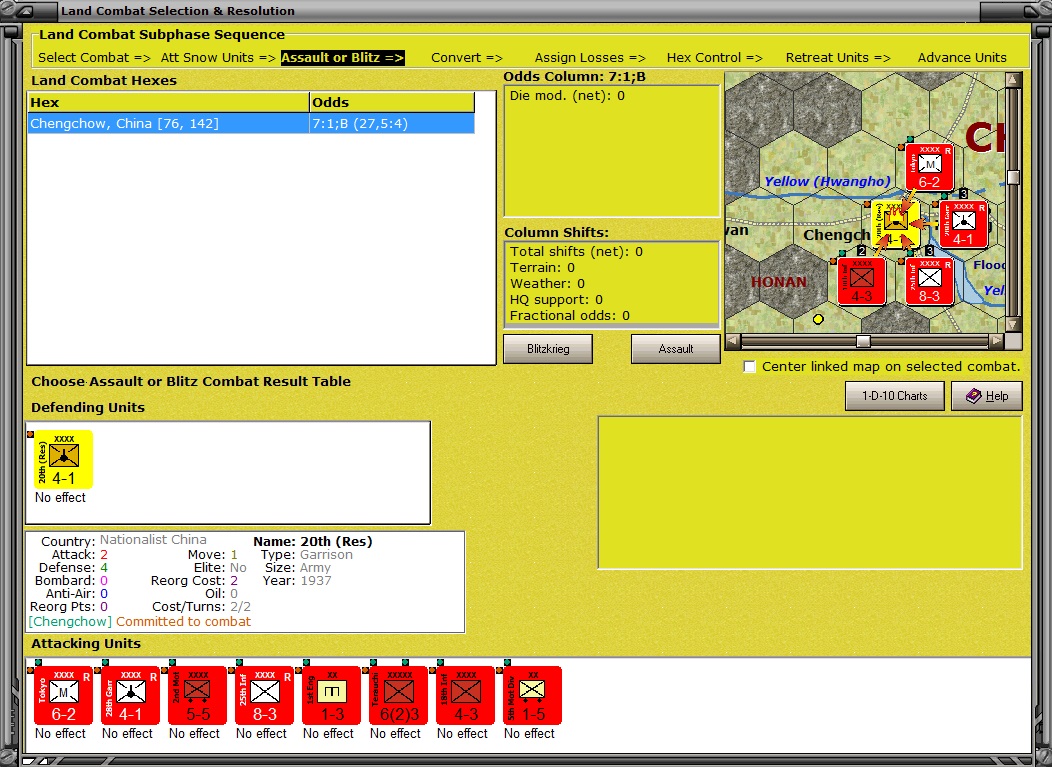This screenshot has width=1052, height=767.
Task: Select the 5th Mot Div 1-5 attacking unit
Action: (533, 695)
